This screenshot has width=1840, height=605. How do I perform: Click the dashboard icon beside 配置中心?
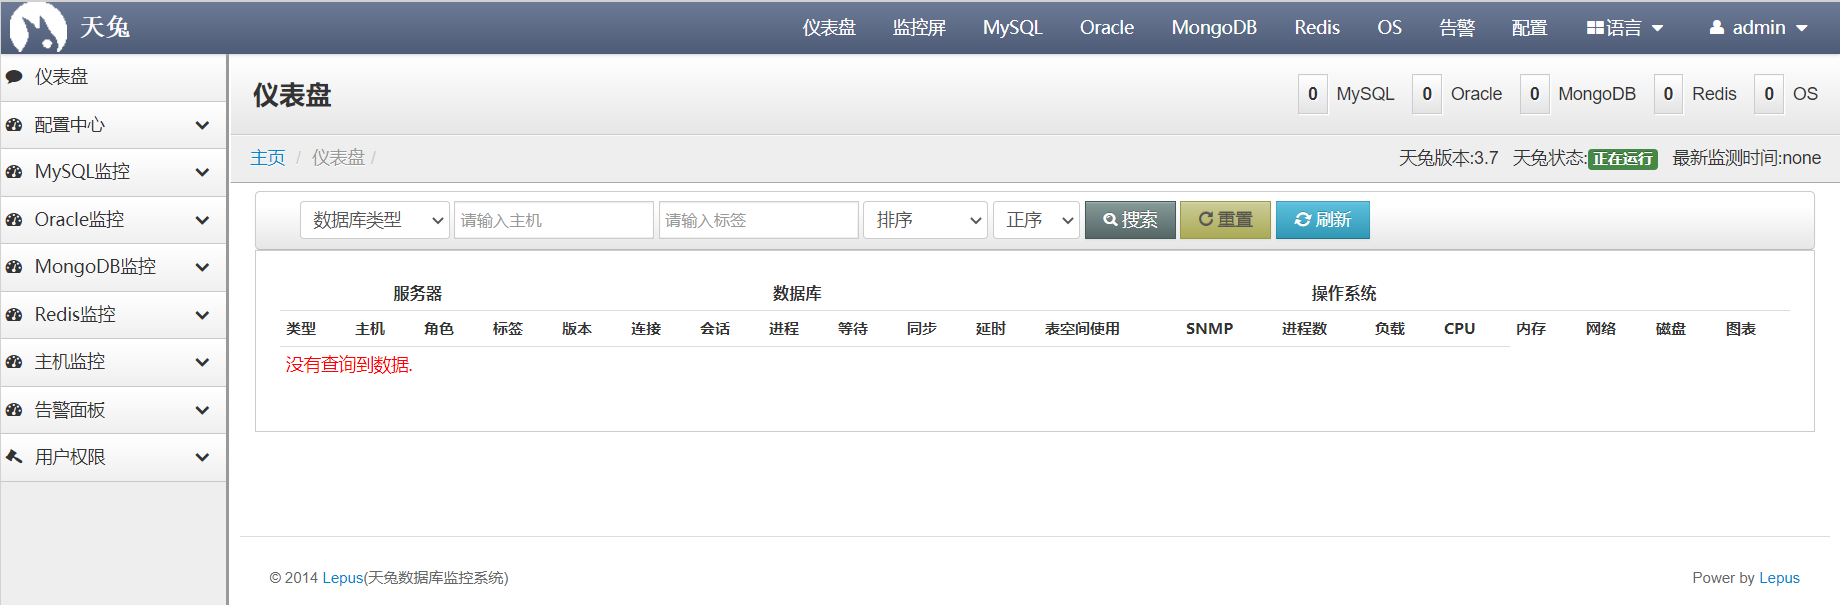(14, 125)
